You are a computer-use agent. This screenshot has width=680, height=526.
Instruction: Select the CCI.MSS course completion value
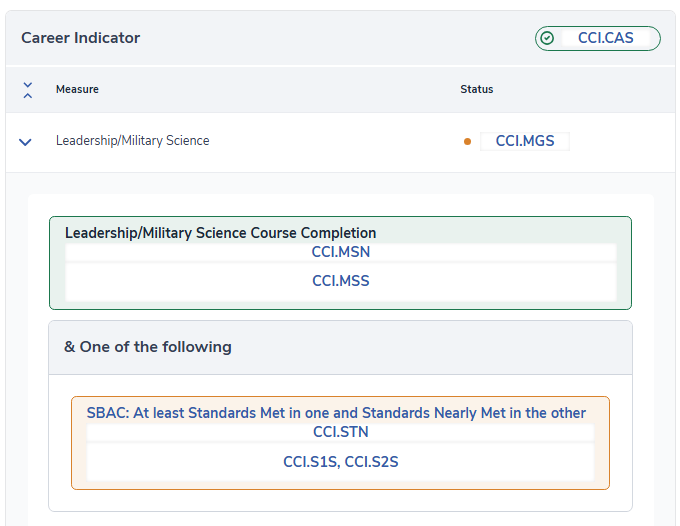(340, 281)
